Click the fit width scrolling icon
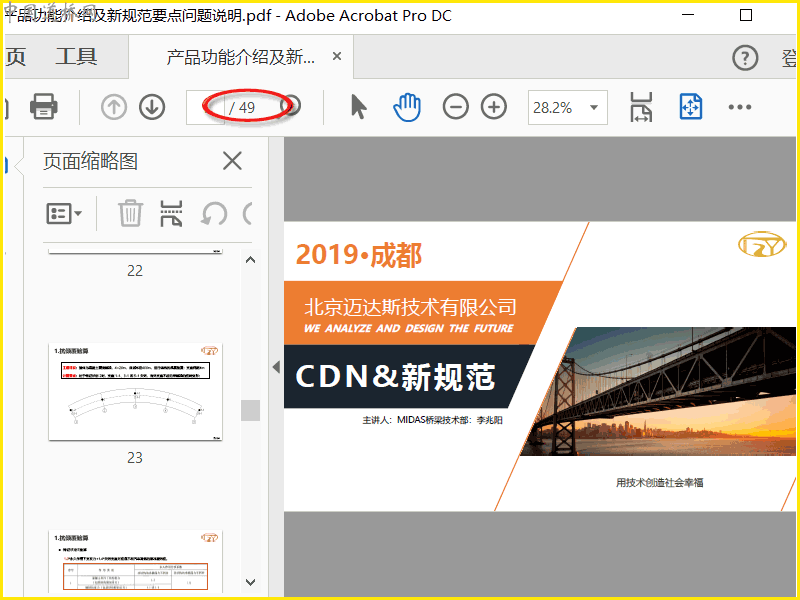The width and height of the screenshot is (800, 600). click(x=641, y=107)
